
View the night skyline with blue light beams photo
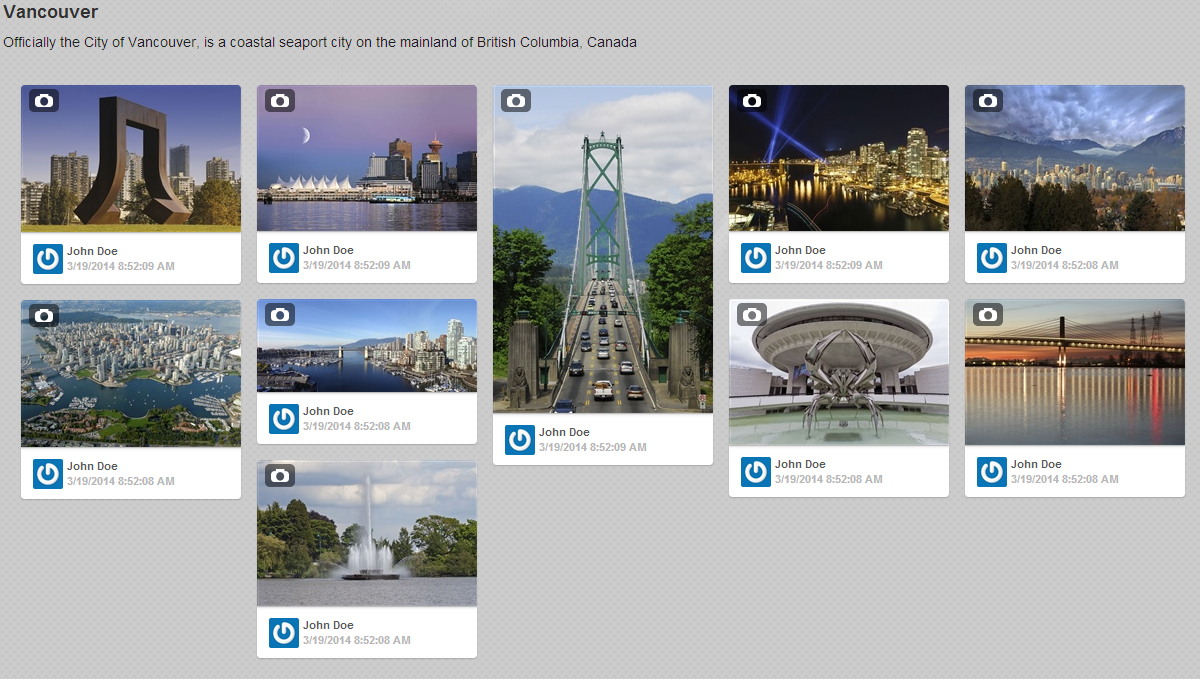[839, 158]
